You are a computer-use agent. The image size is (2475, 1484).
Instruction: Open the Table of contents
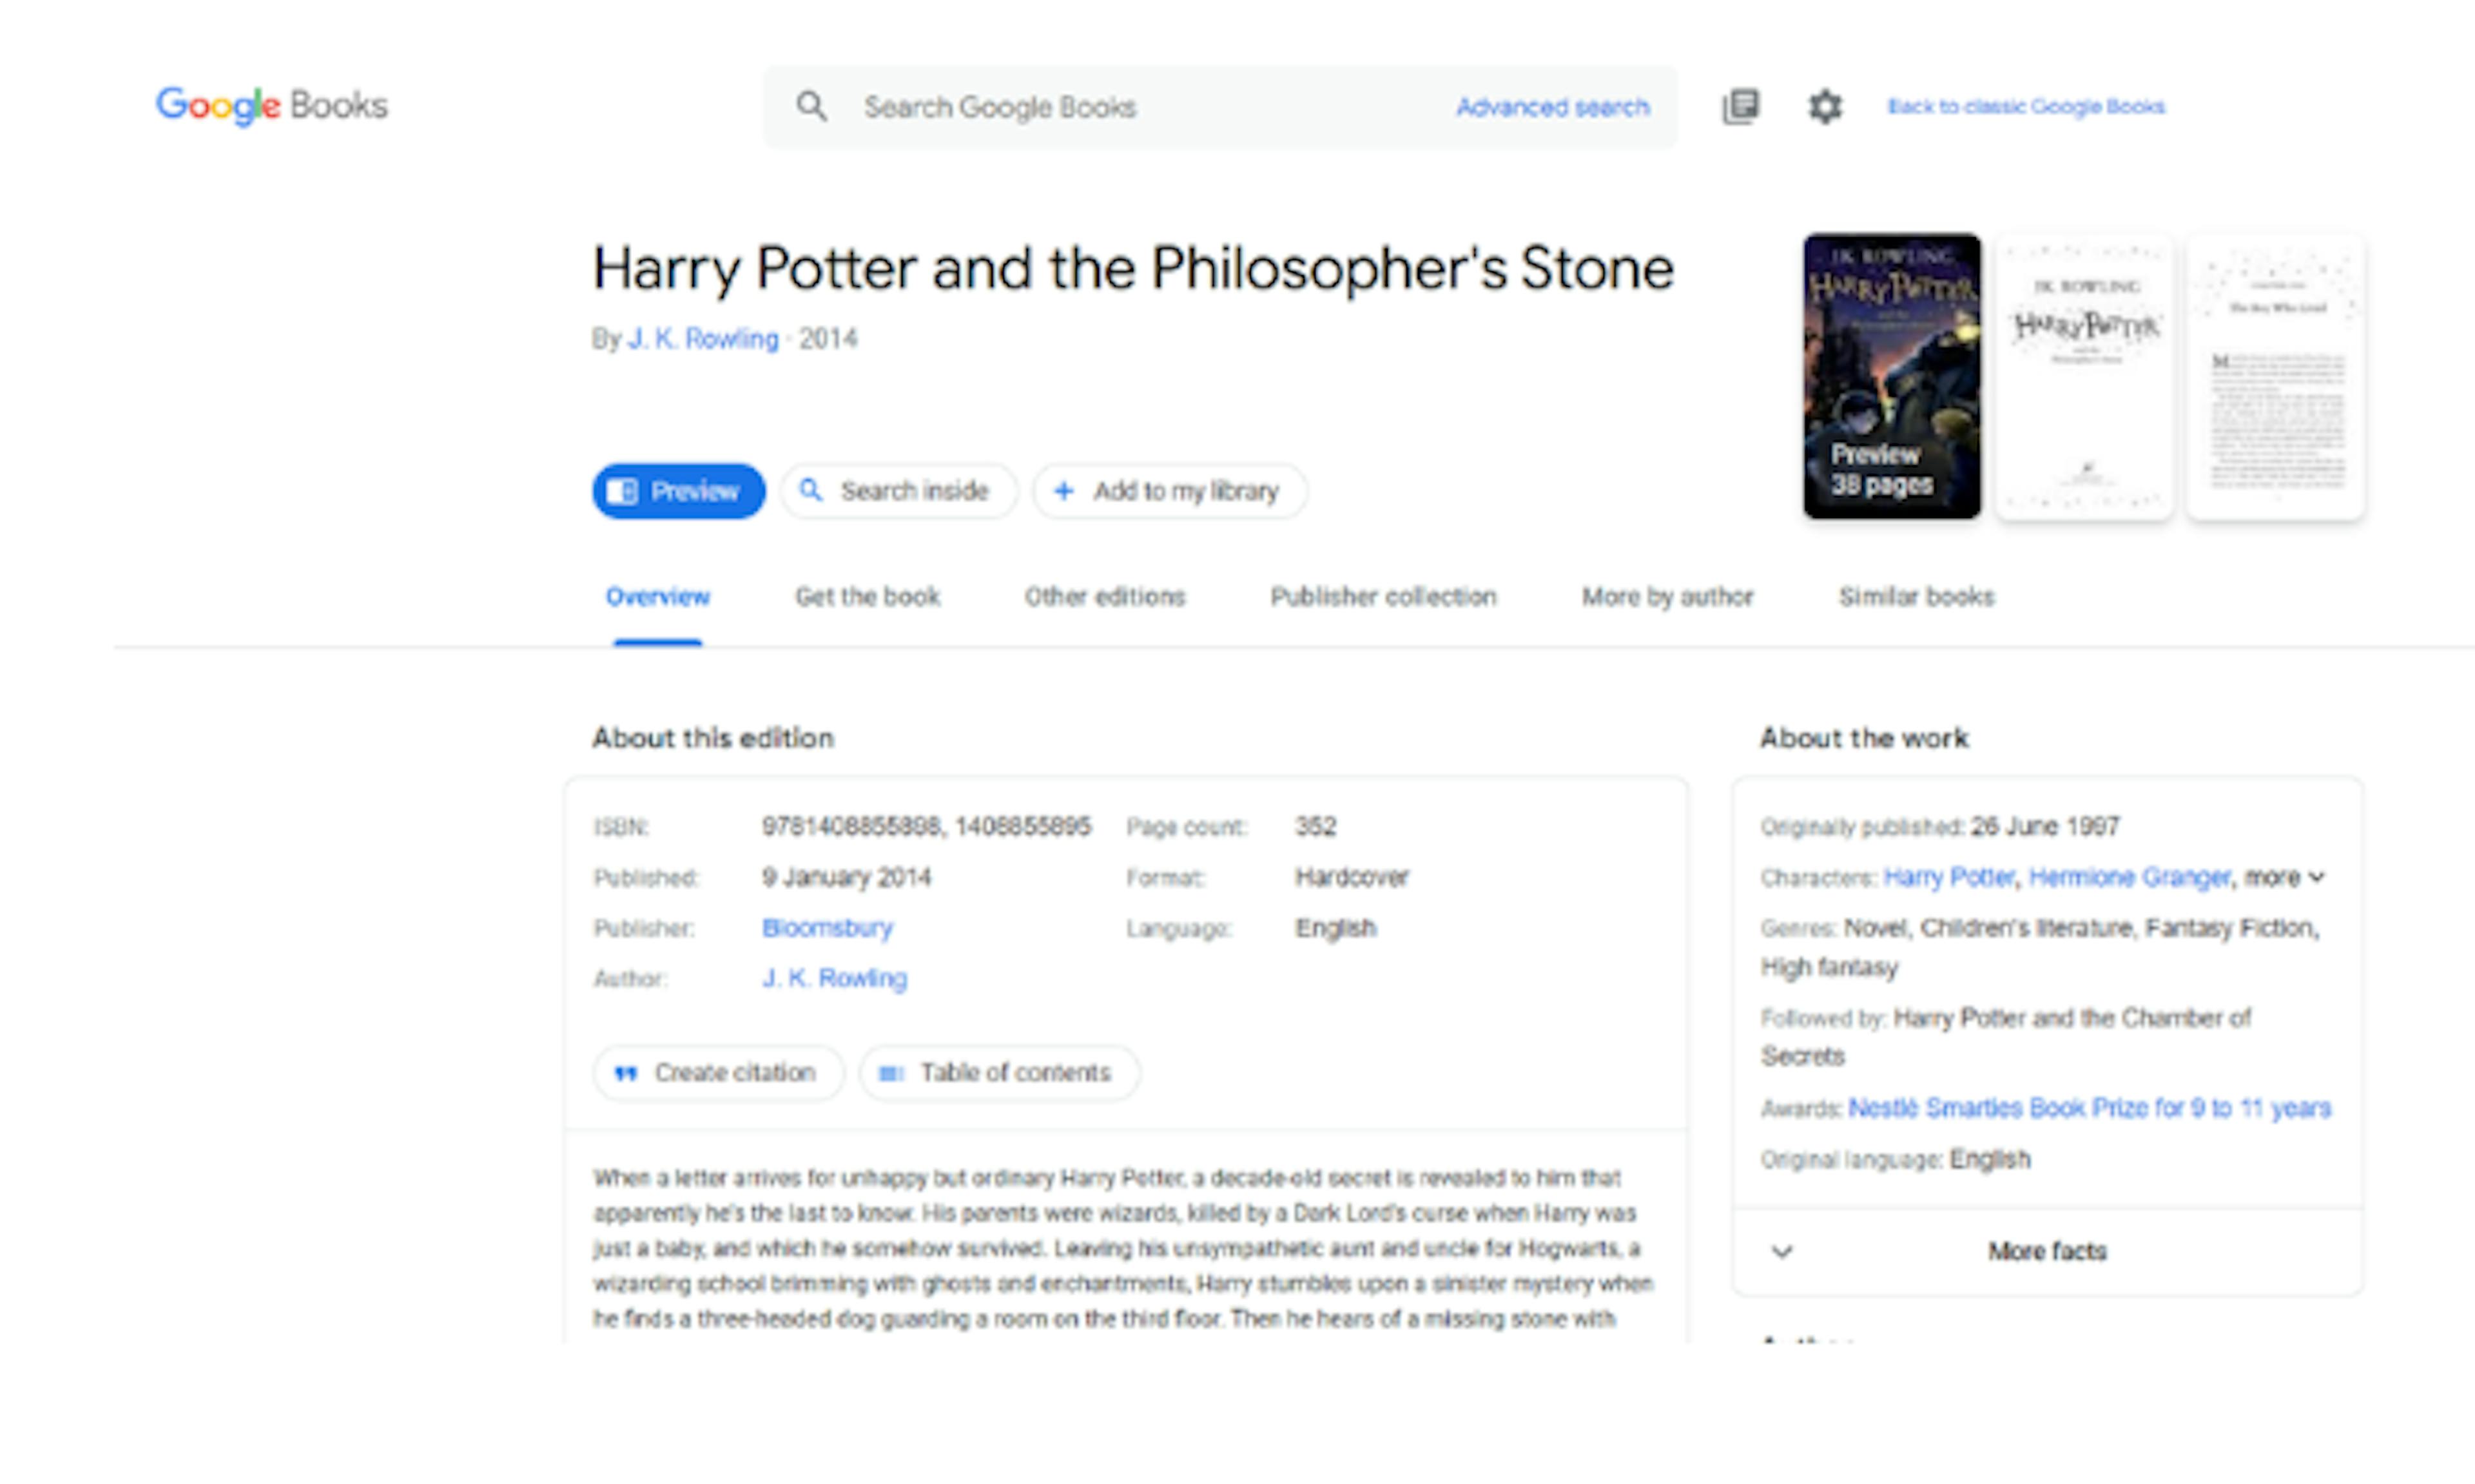[998, 1073]
